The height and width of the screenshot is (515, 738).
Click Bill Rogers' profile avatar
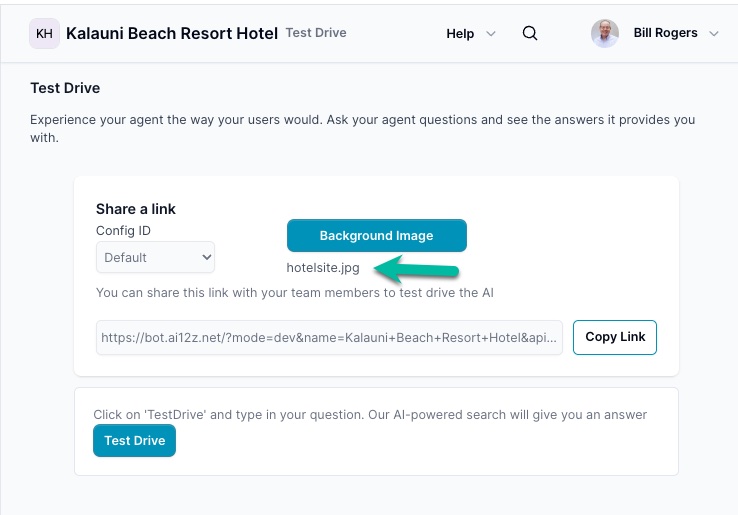click(x=605, y=33)
